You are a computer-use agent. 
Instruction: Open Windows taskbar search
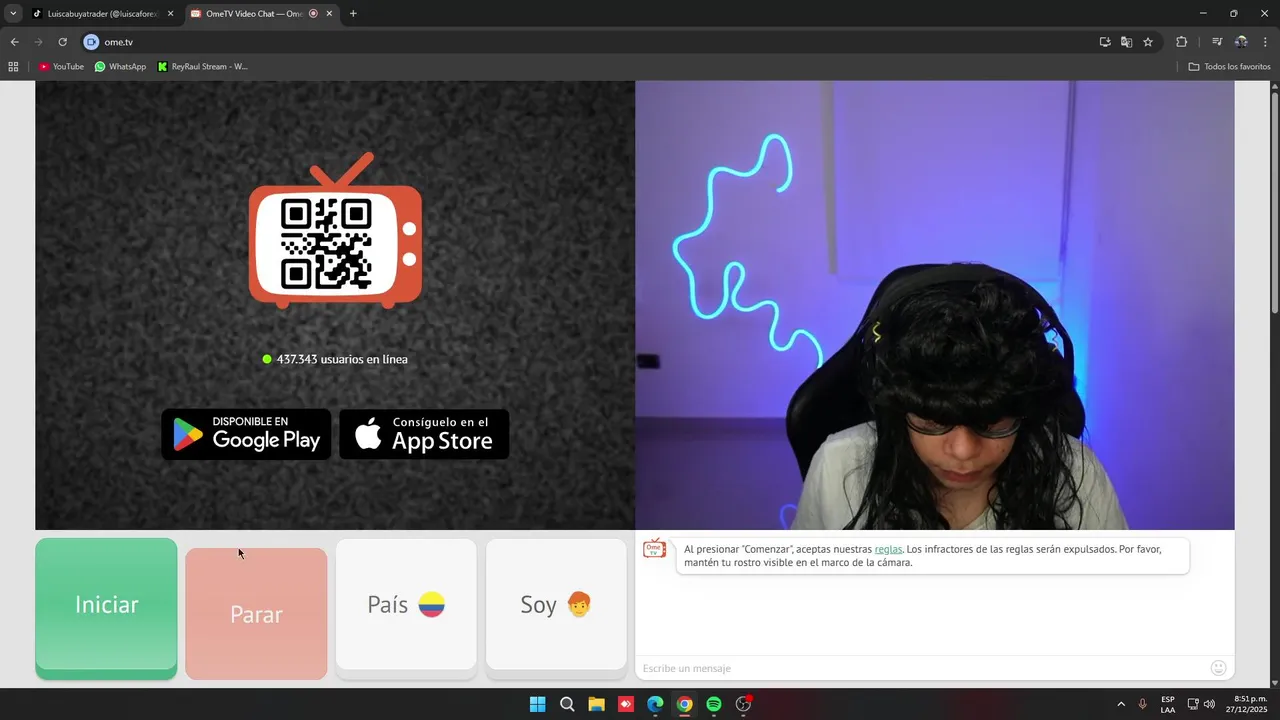pos(567,704)
